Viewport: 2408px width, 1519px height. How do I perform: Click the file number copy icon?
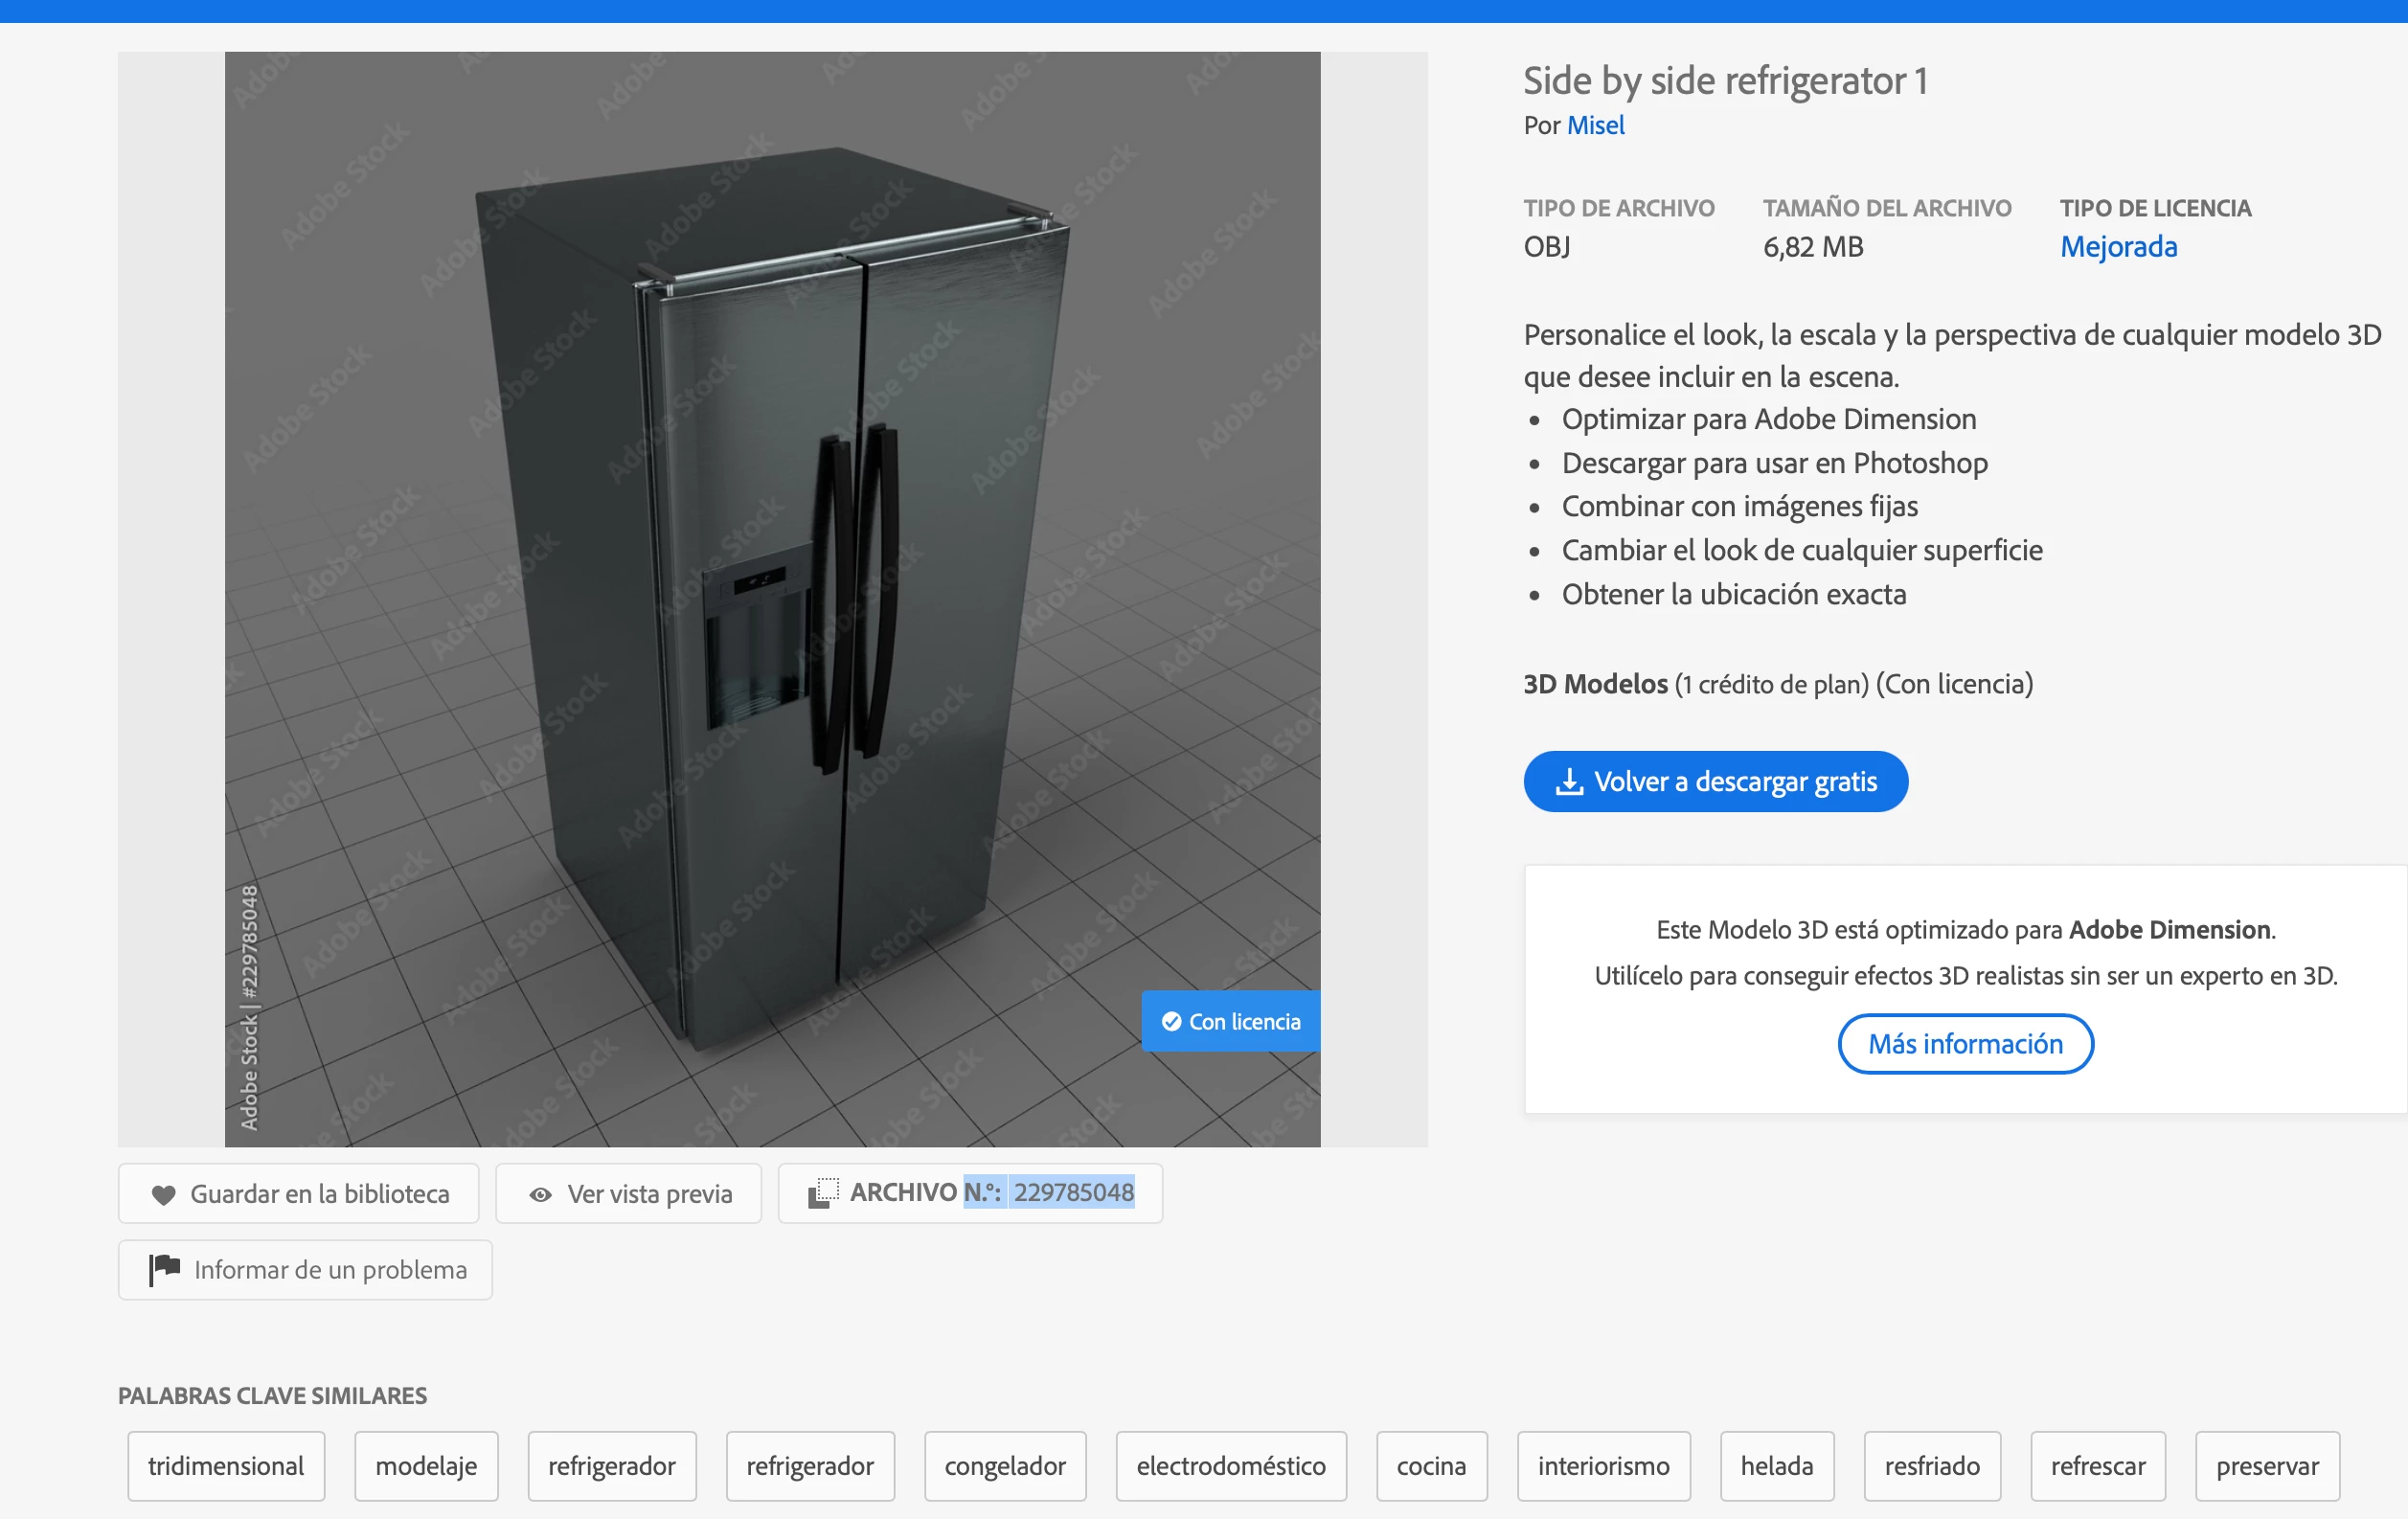(823, 1192)
